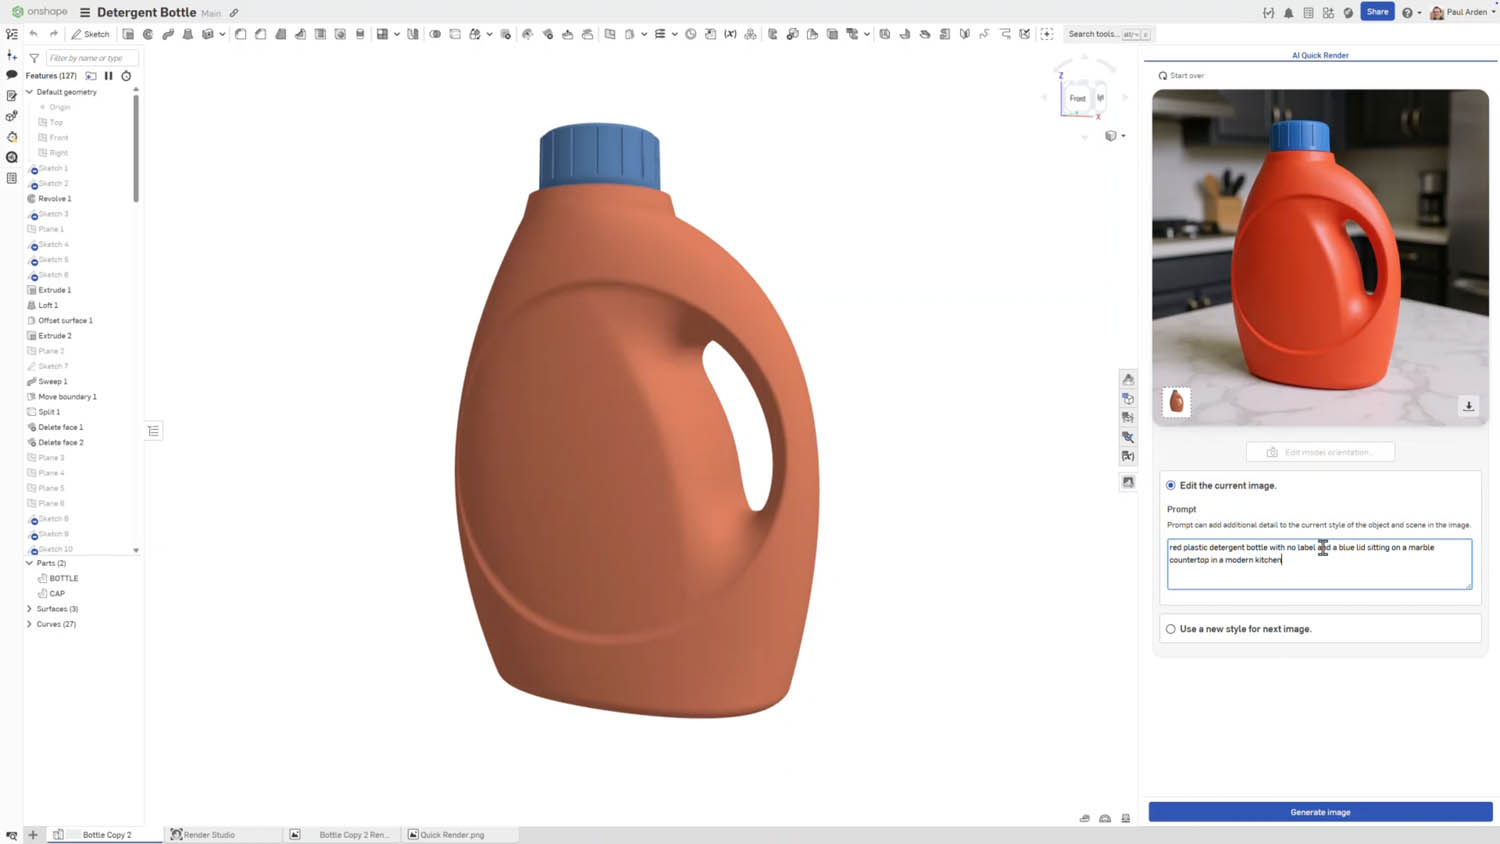Screen dimensions: 1500x844
Task: Select 'Use a new style for next image'
Action: tap(1171, 629)
